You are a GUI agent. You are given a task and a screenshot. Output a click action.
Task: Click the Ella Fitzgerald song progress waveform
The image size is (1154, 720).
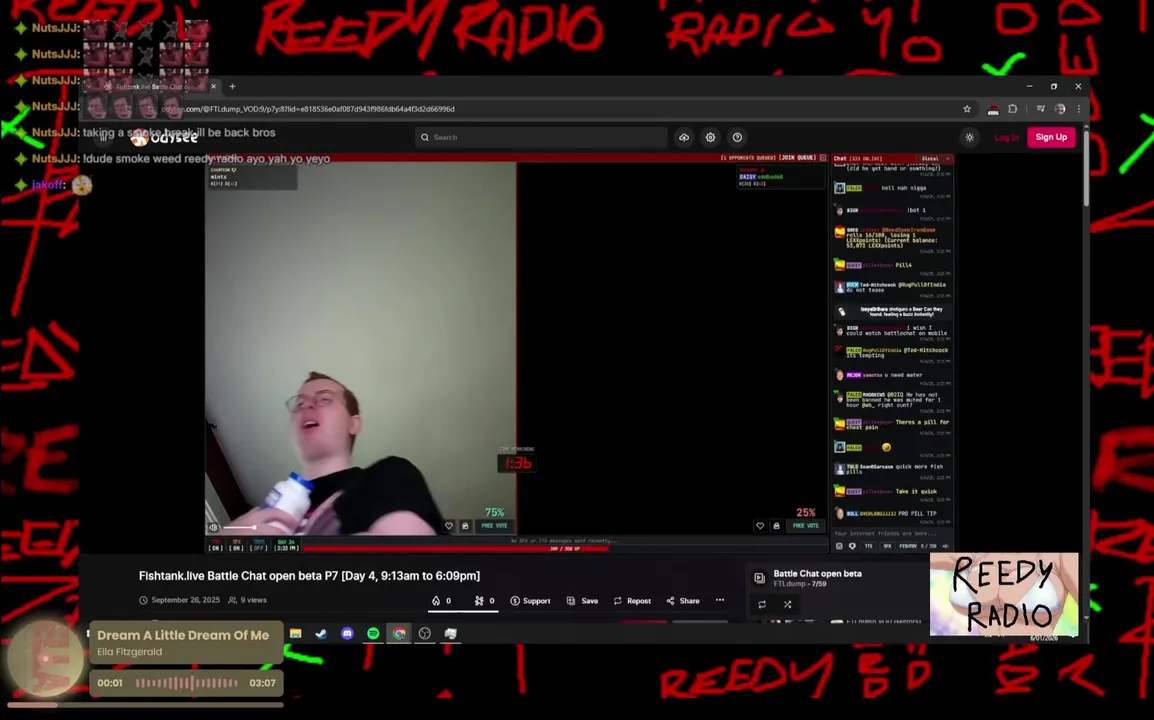point(187,683)
